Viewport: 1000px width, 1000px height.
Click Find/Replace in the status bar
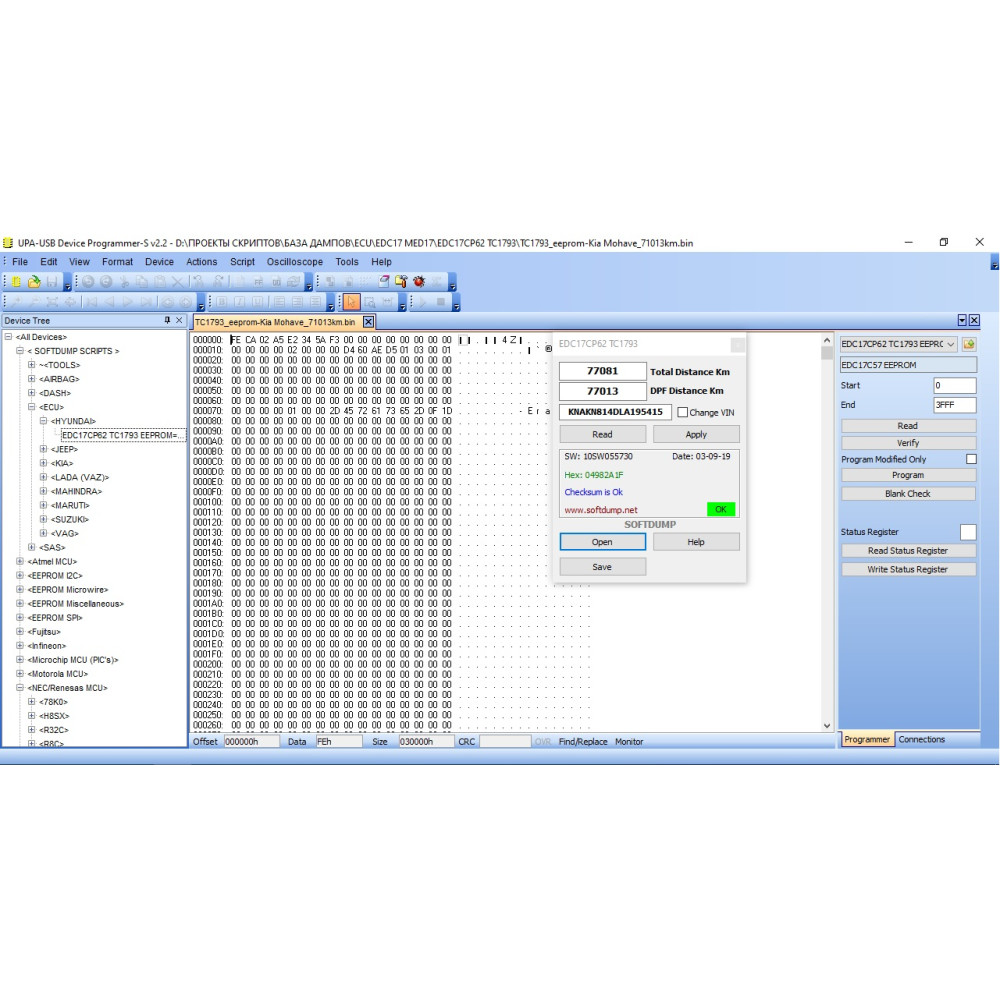click(583, 742)
